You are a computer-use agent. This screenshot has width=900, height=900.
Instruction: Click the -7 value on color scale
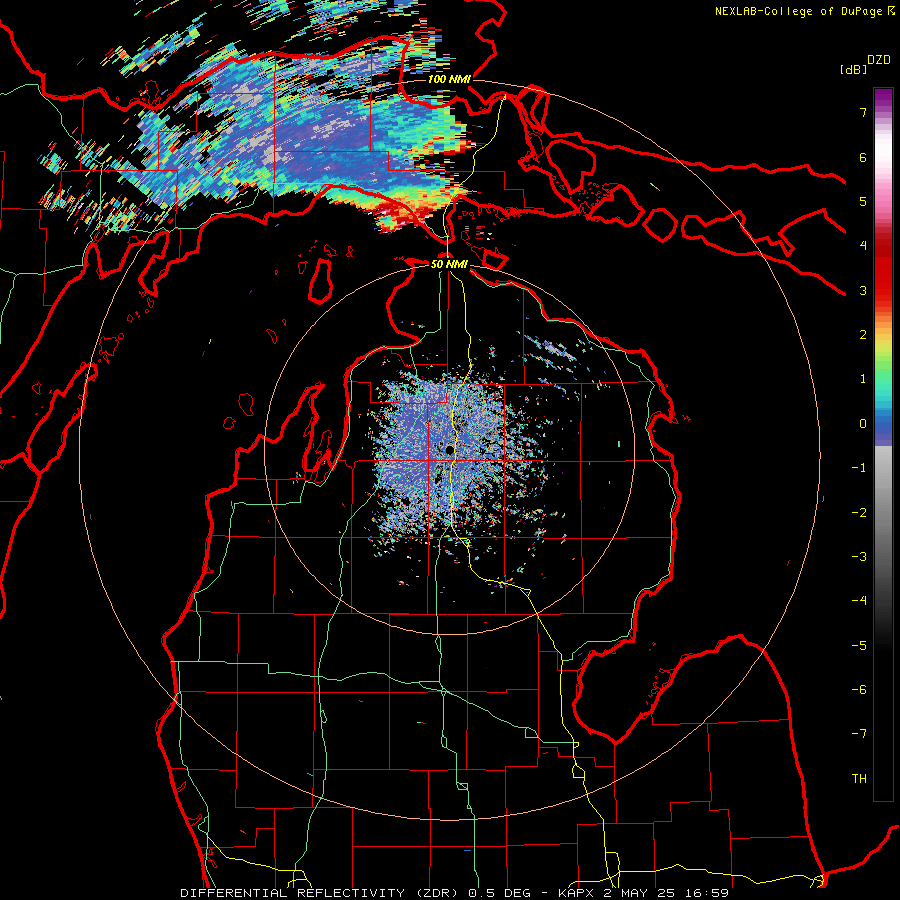[859, 734]
